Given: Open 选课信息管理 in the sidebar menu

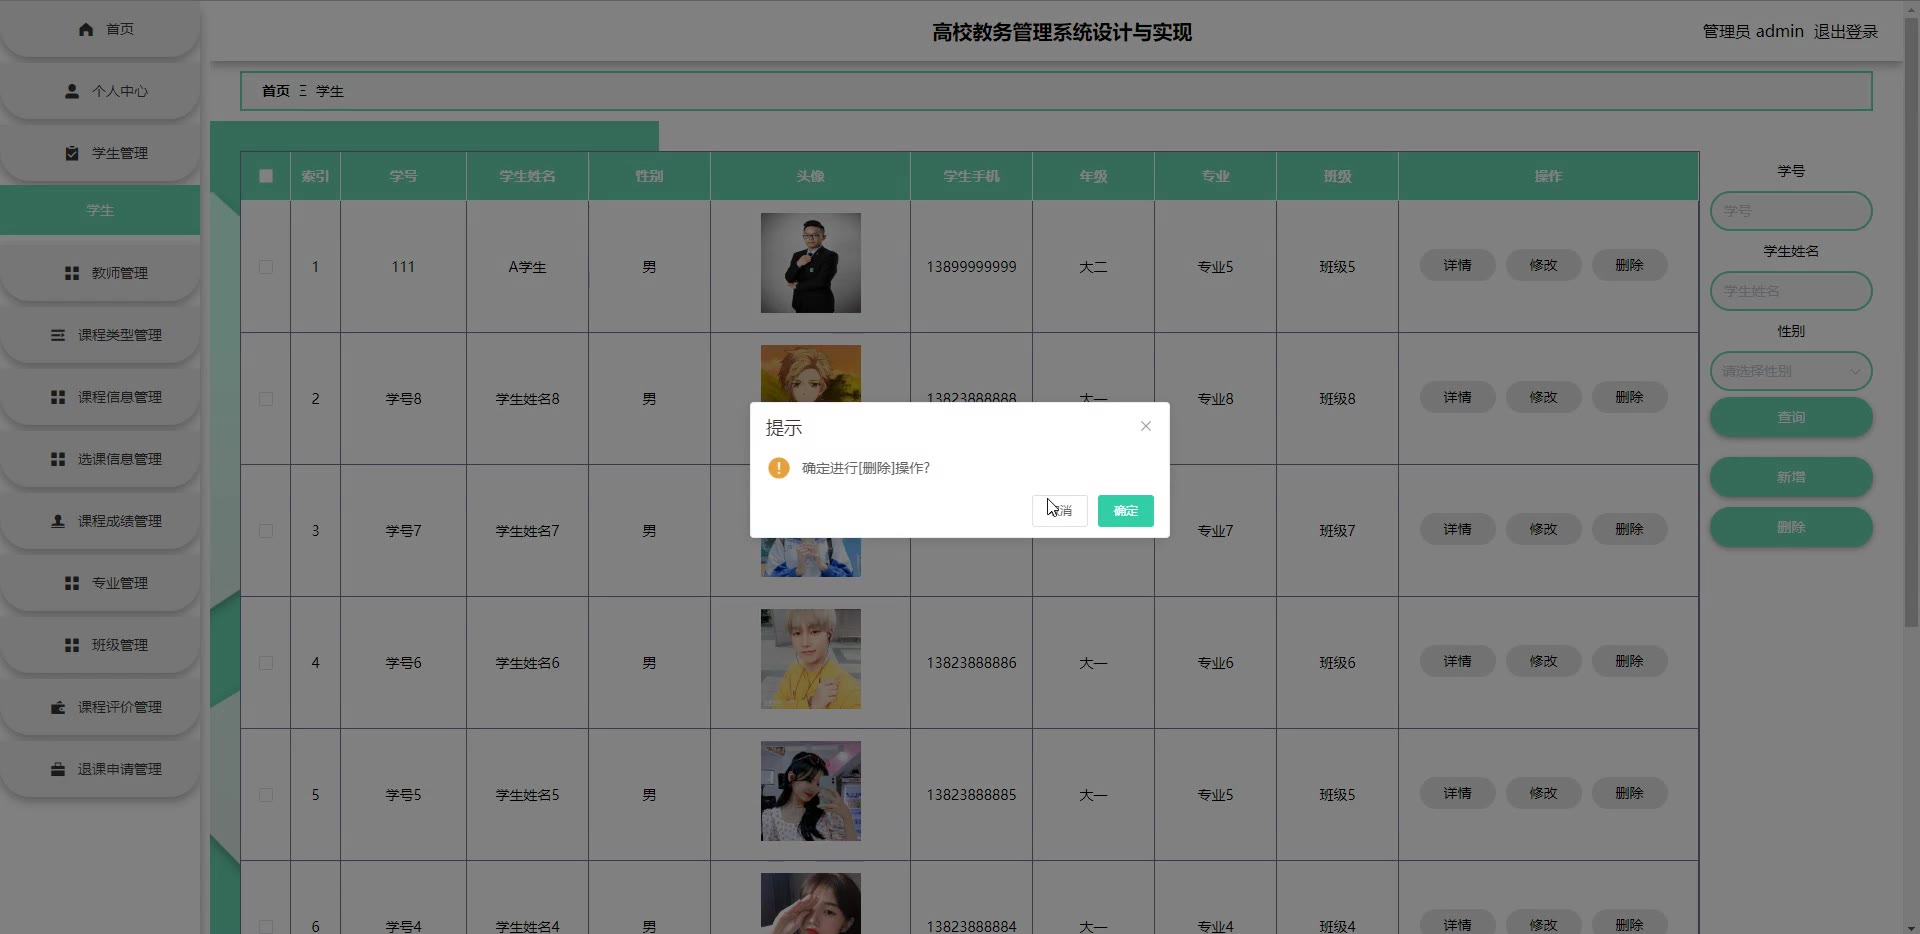Looking at the screenshot, I should [100, 459].
